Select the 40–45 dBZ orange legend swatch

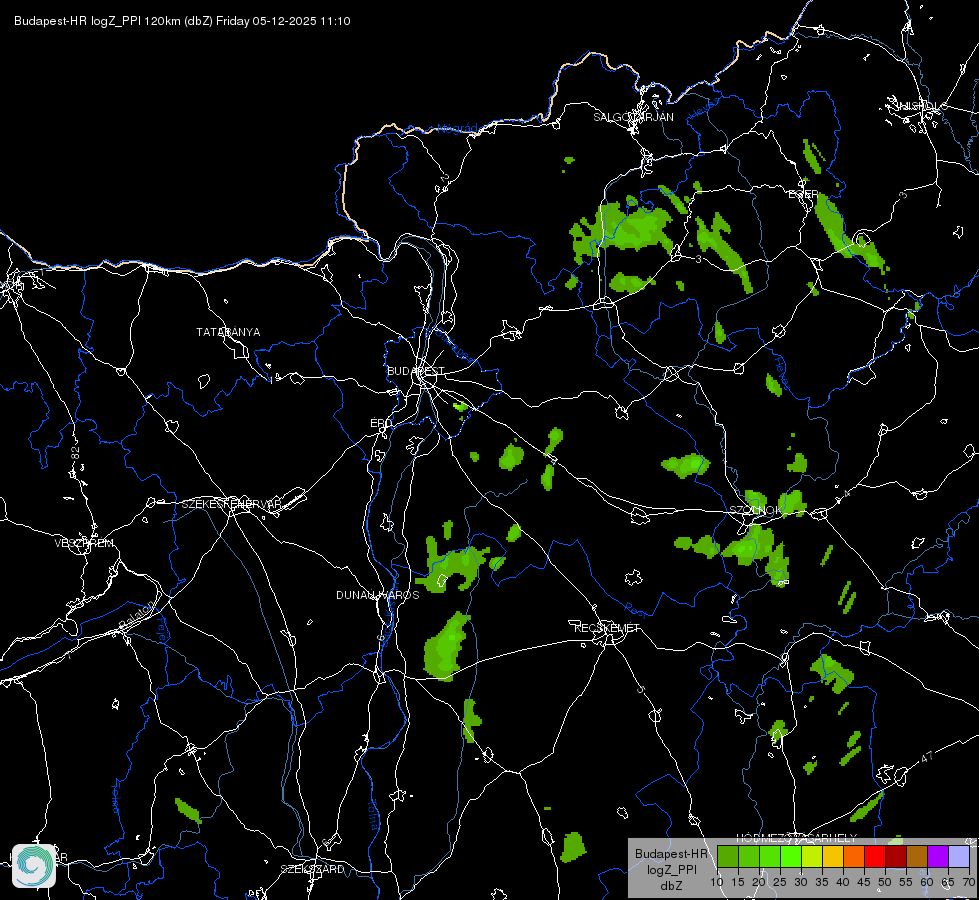[854, 856]
